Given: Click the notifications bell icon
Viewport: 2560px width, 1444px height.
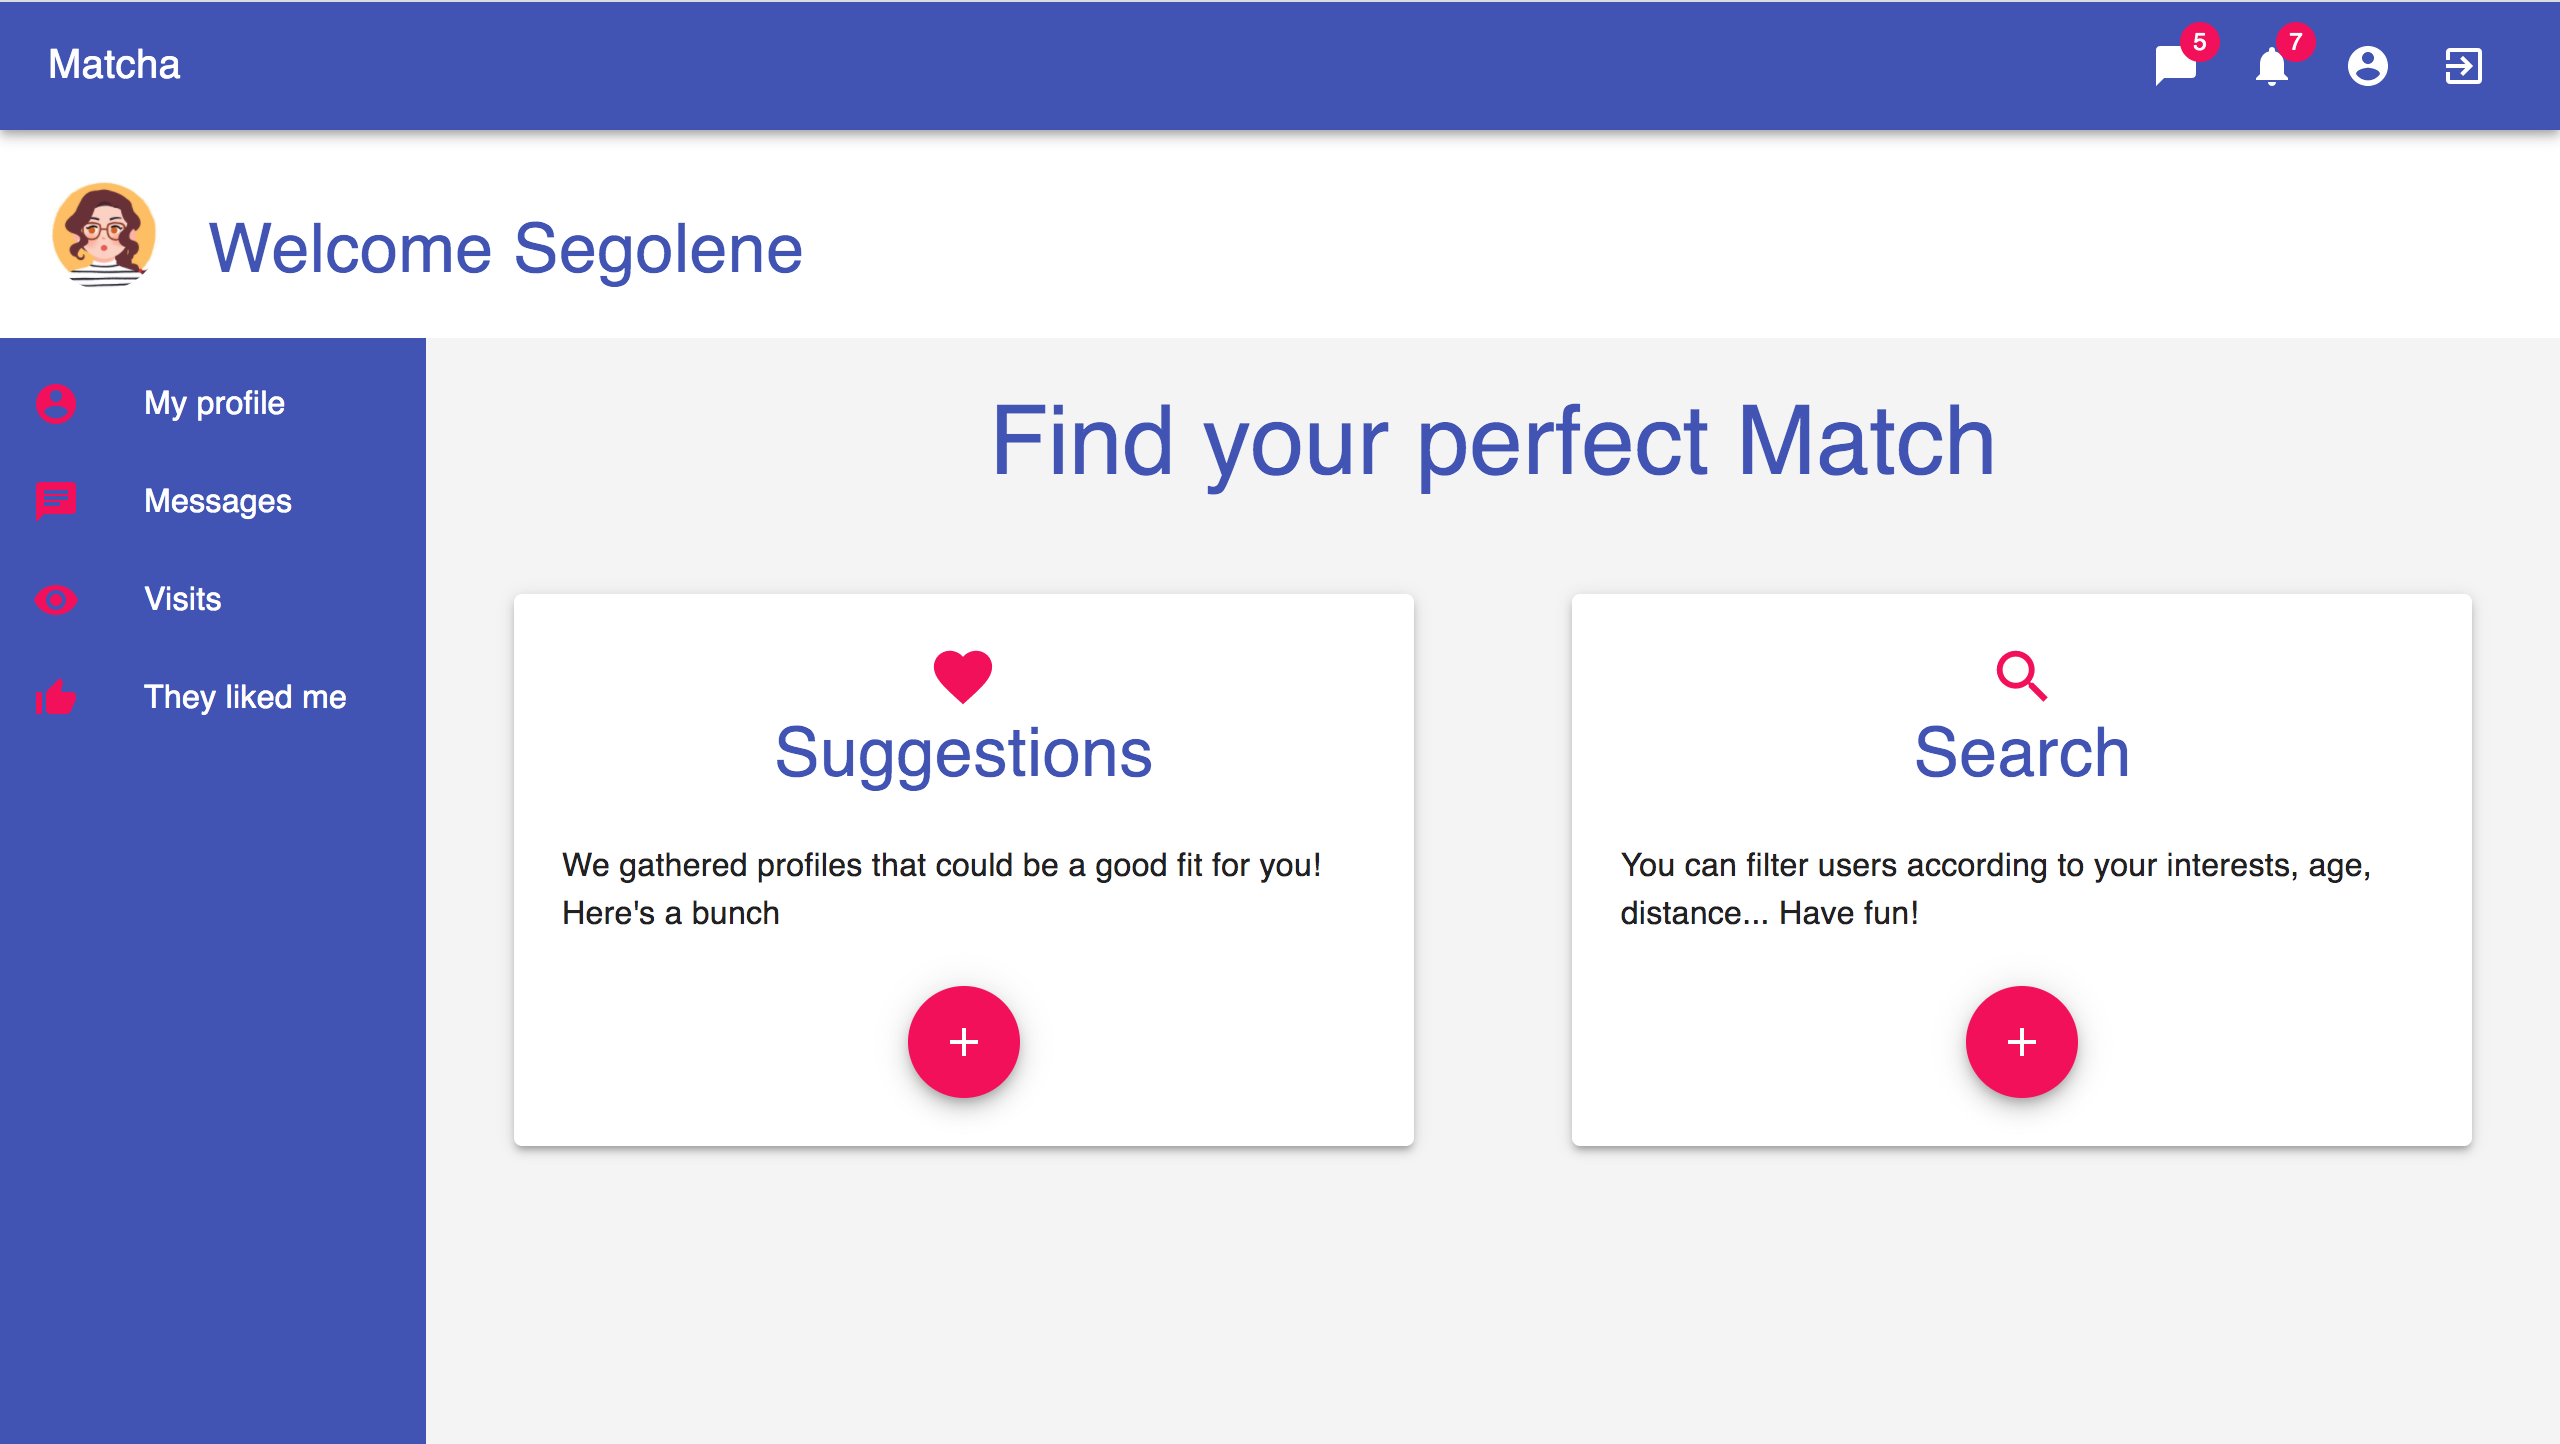Looking at the screenshot, I should (x=2275, y=65).
